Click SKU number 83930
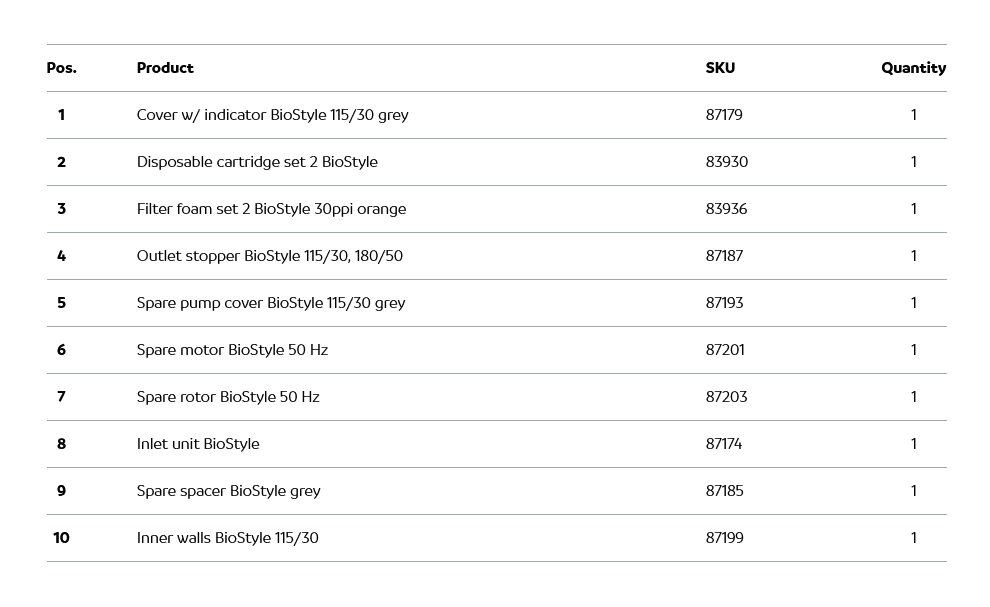 point(726,162)
